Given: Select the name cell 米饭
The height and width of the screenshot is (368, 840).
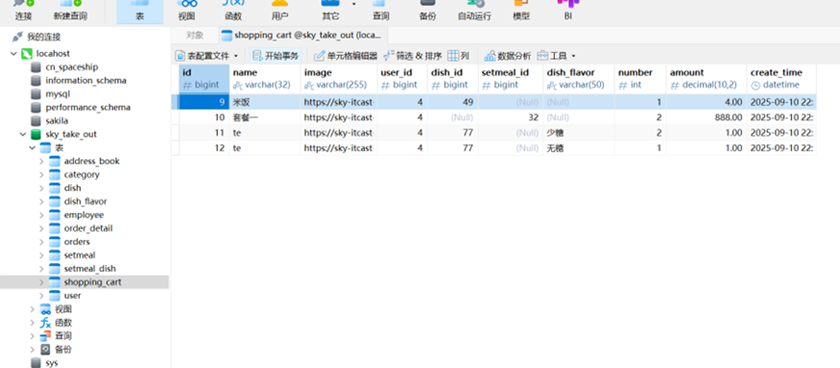Looking at the screenshot, I should click(x=265, y=102).
